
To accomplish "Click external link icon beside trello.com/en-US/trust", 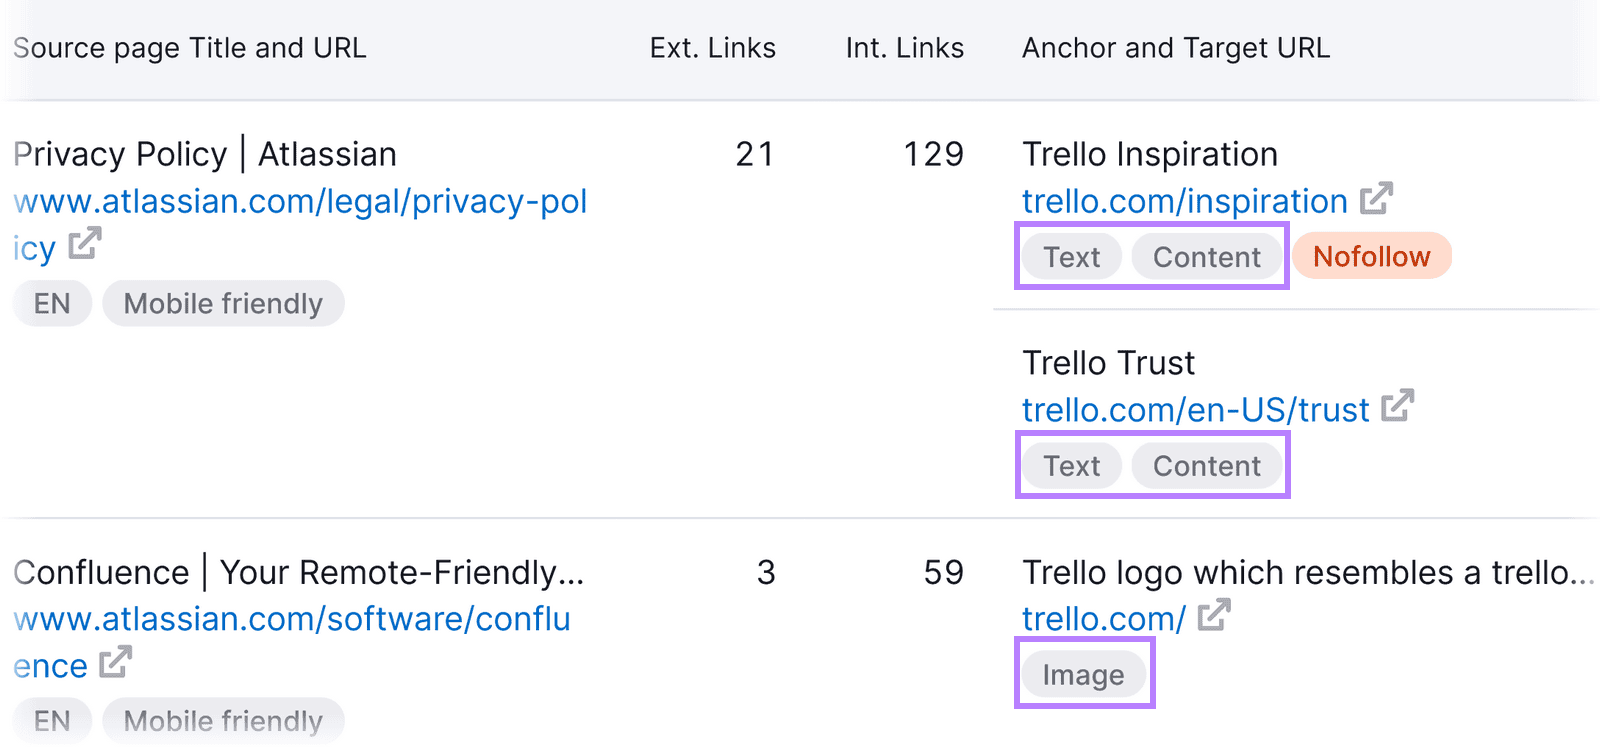I will (1397, 406).
